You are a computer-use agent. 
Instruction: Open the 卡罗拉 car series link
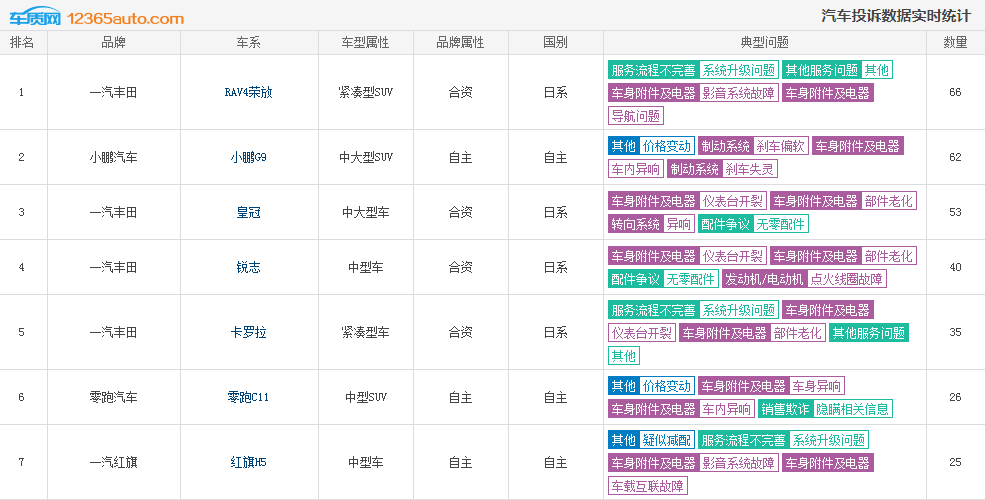tap(248, 332)
